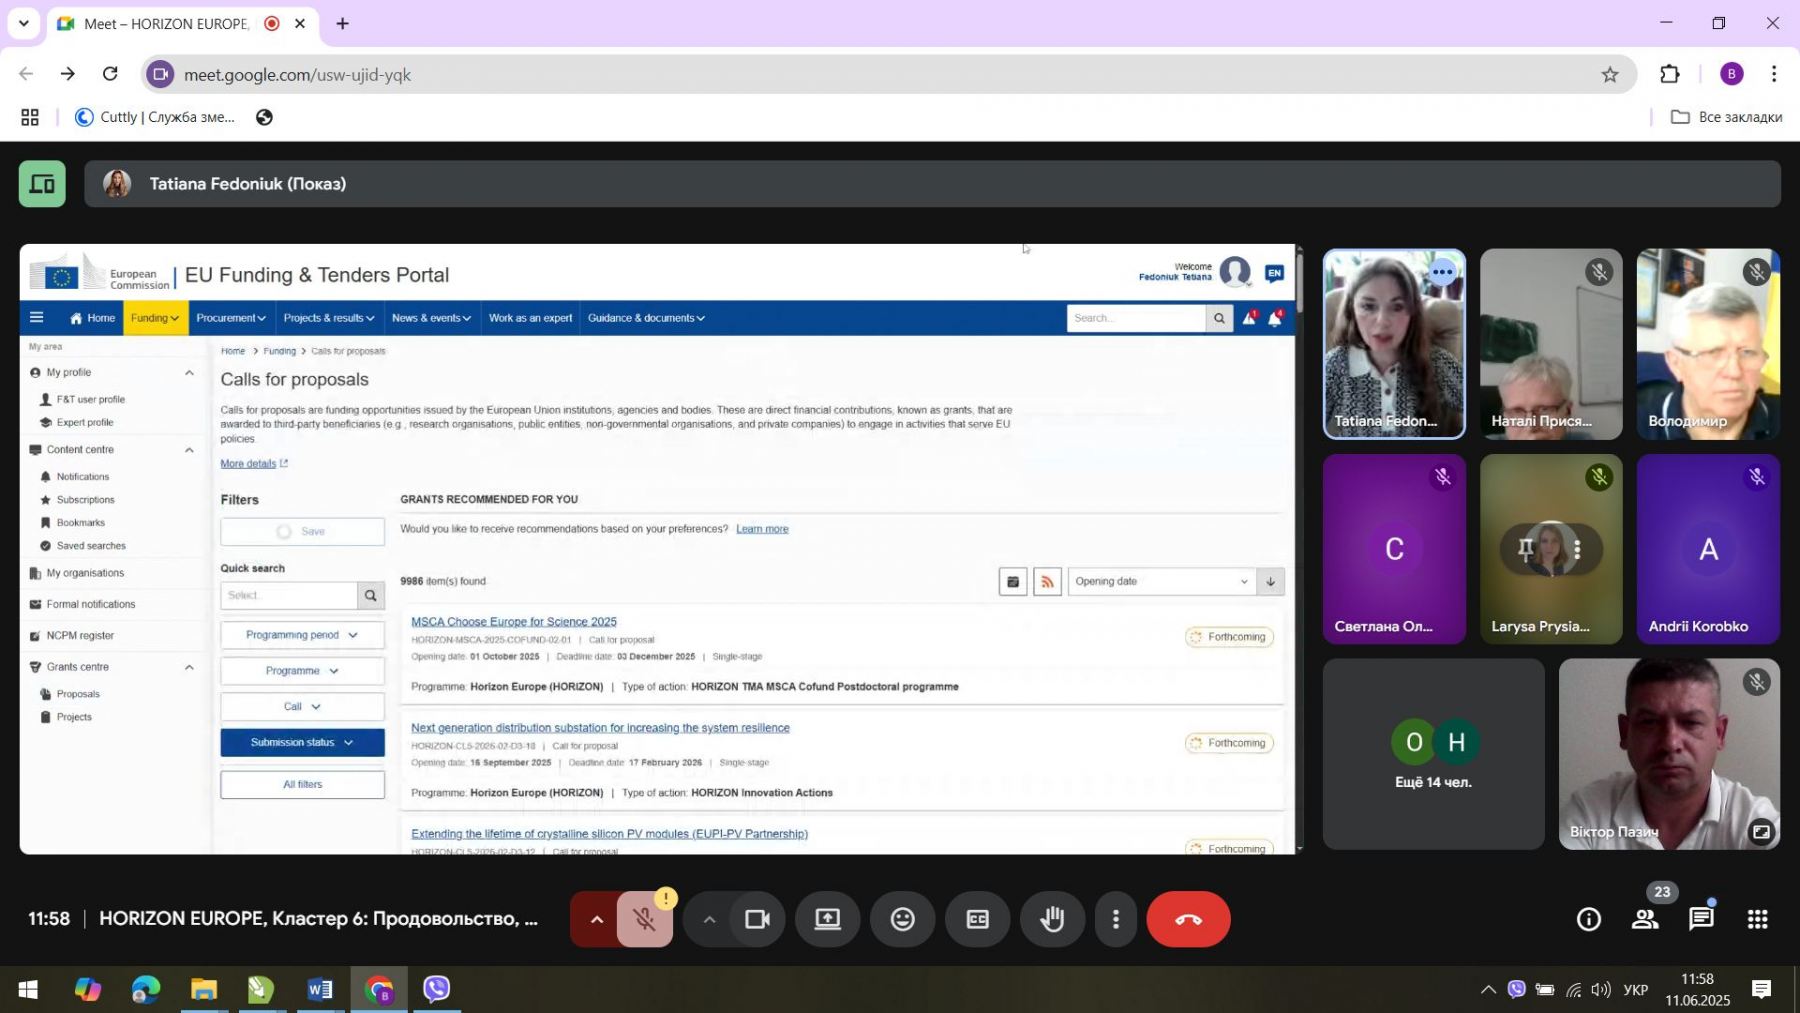Viewport: 1800px width, 1013px height.
Task: Reload the Meet page
Action: click(x=111, y=74)
